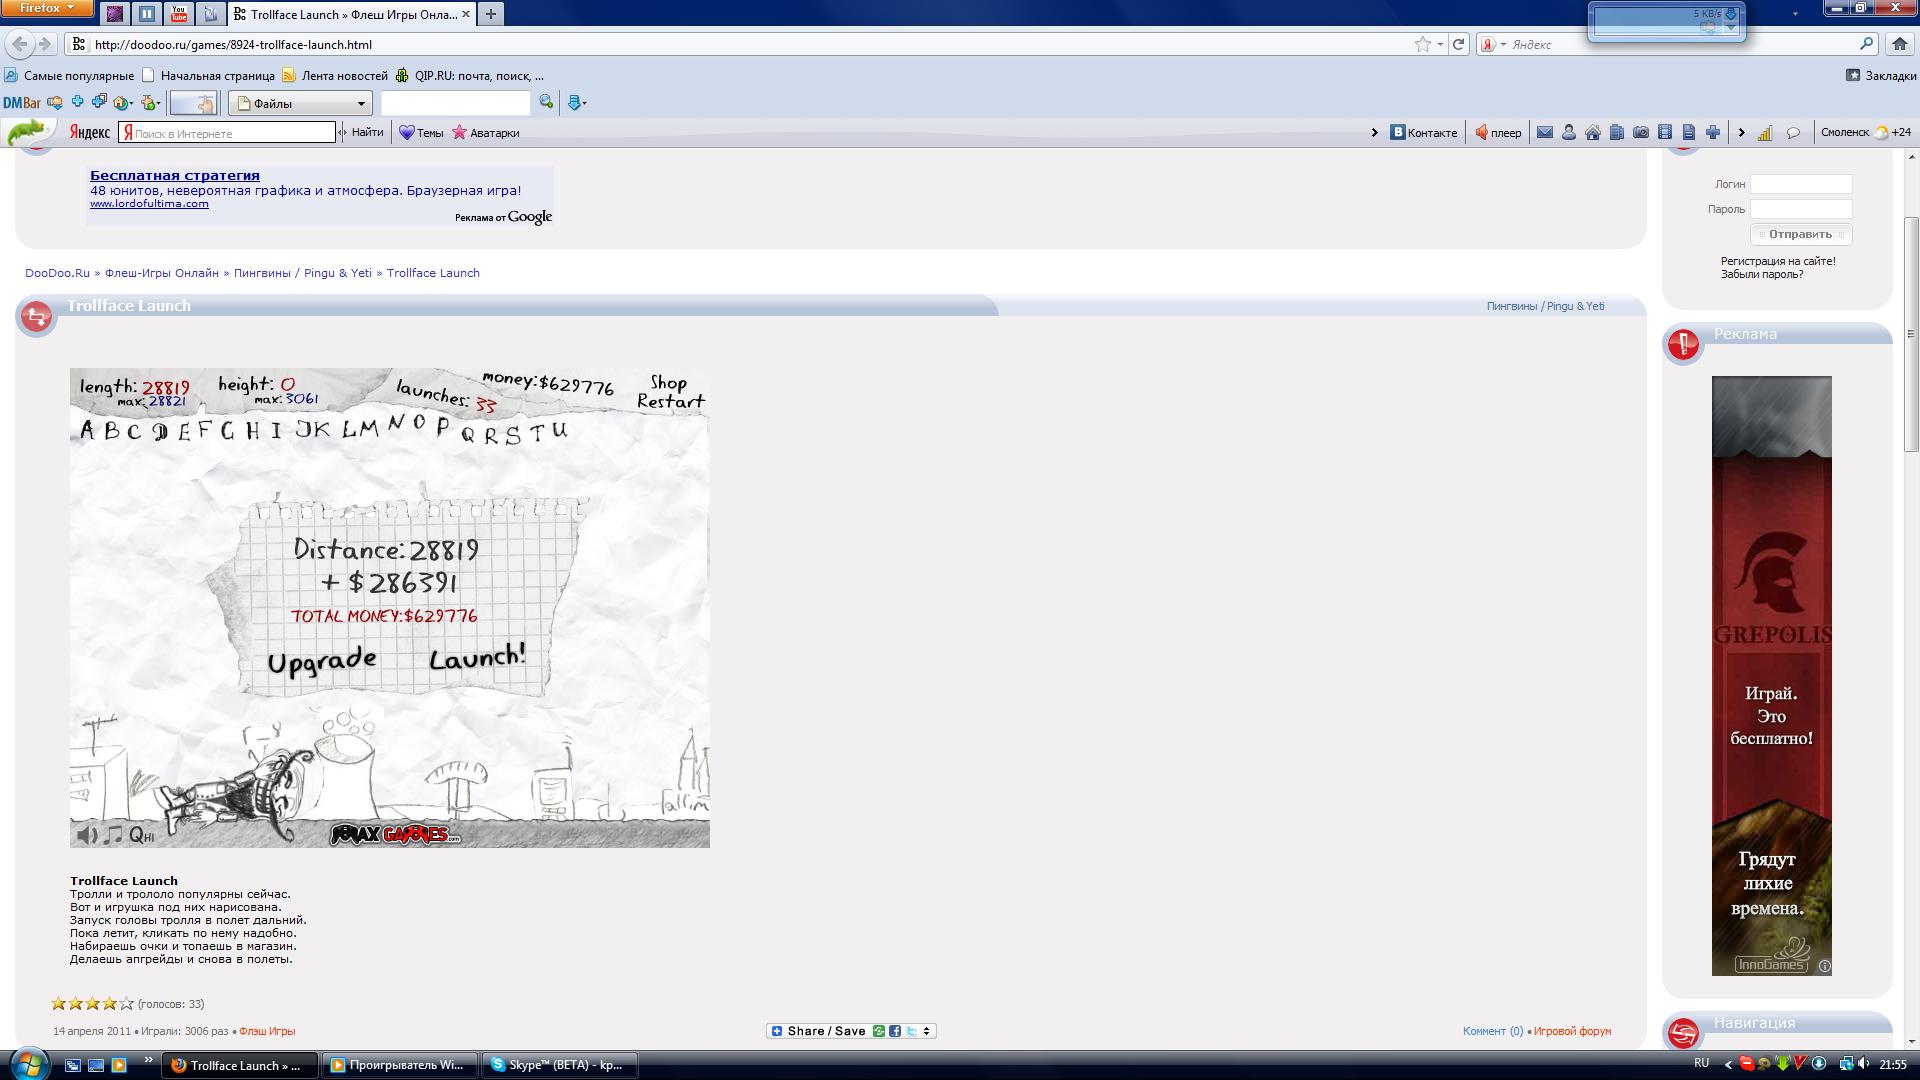Open the Share / Save dropdown
The width and height of the screenshot is (1920, 1080).
point(851,1031)
